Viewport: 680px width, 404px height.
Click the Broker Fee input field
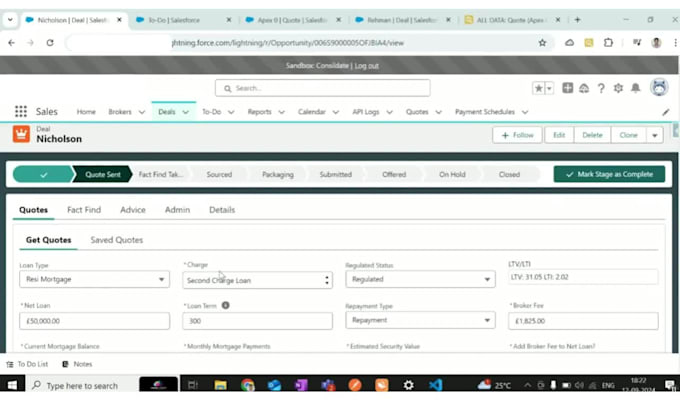click(583, 321)
